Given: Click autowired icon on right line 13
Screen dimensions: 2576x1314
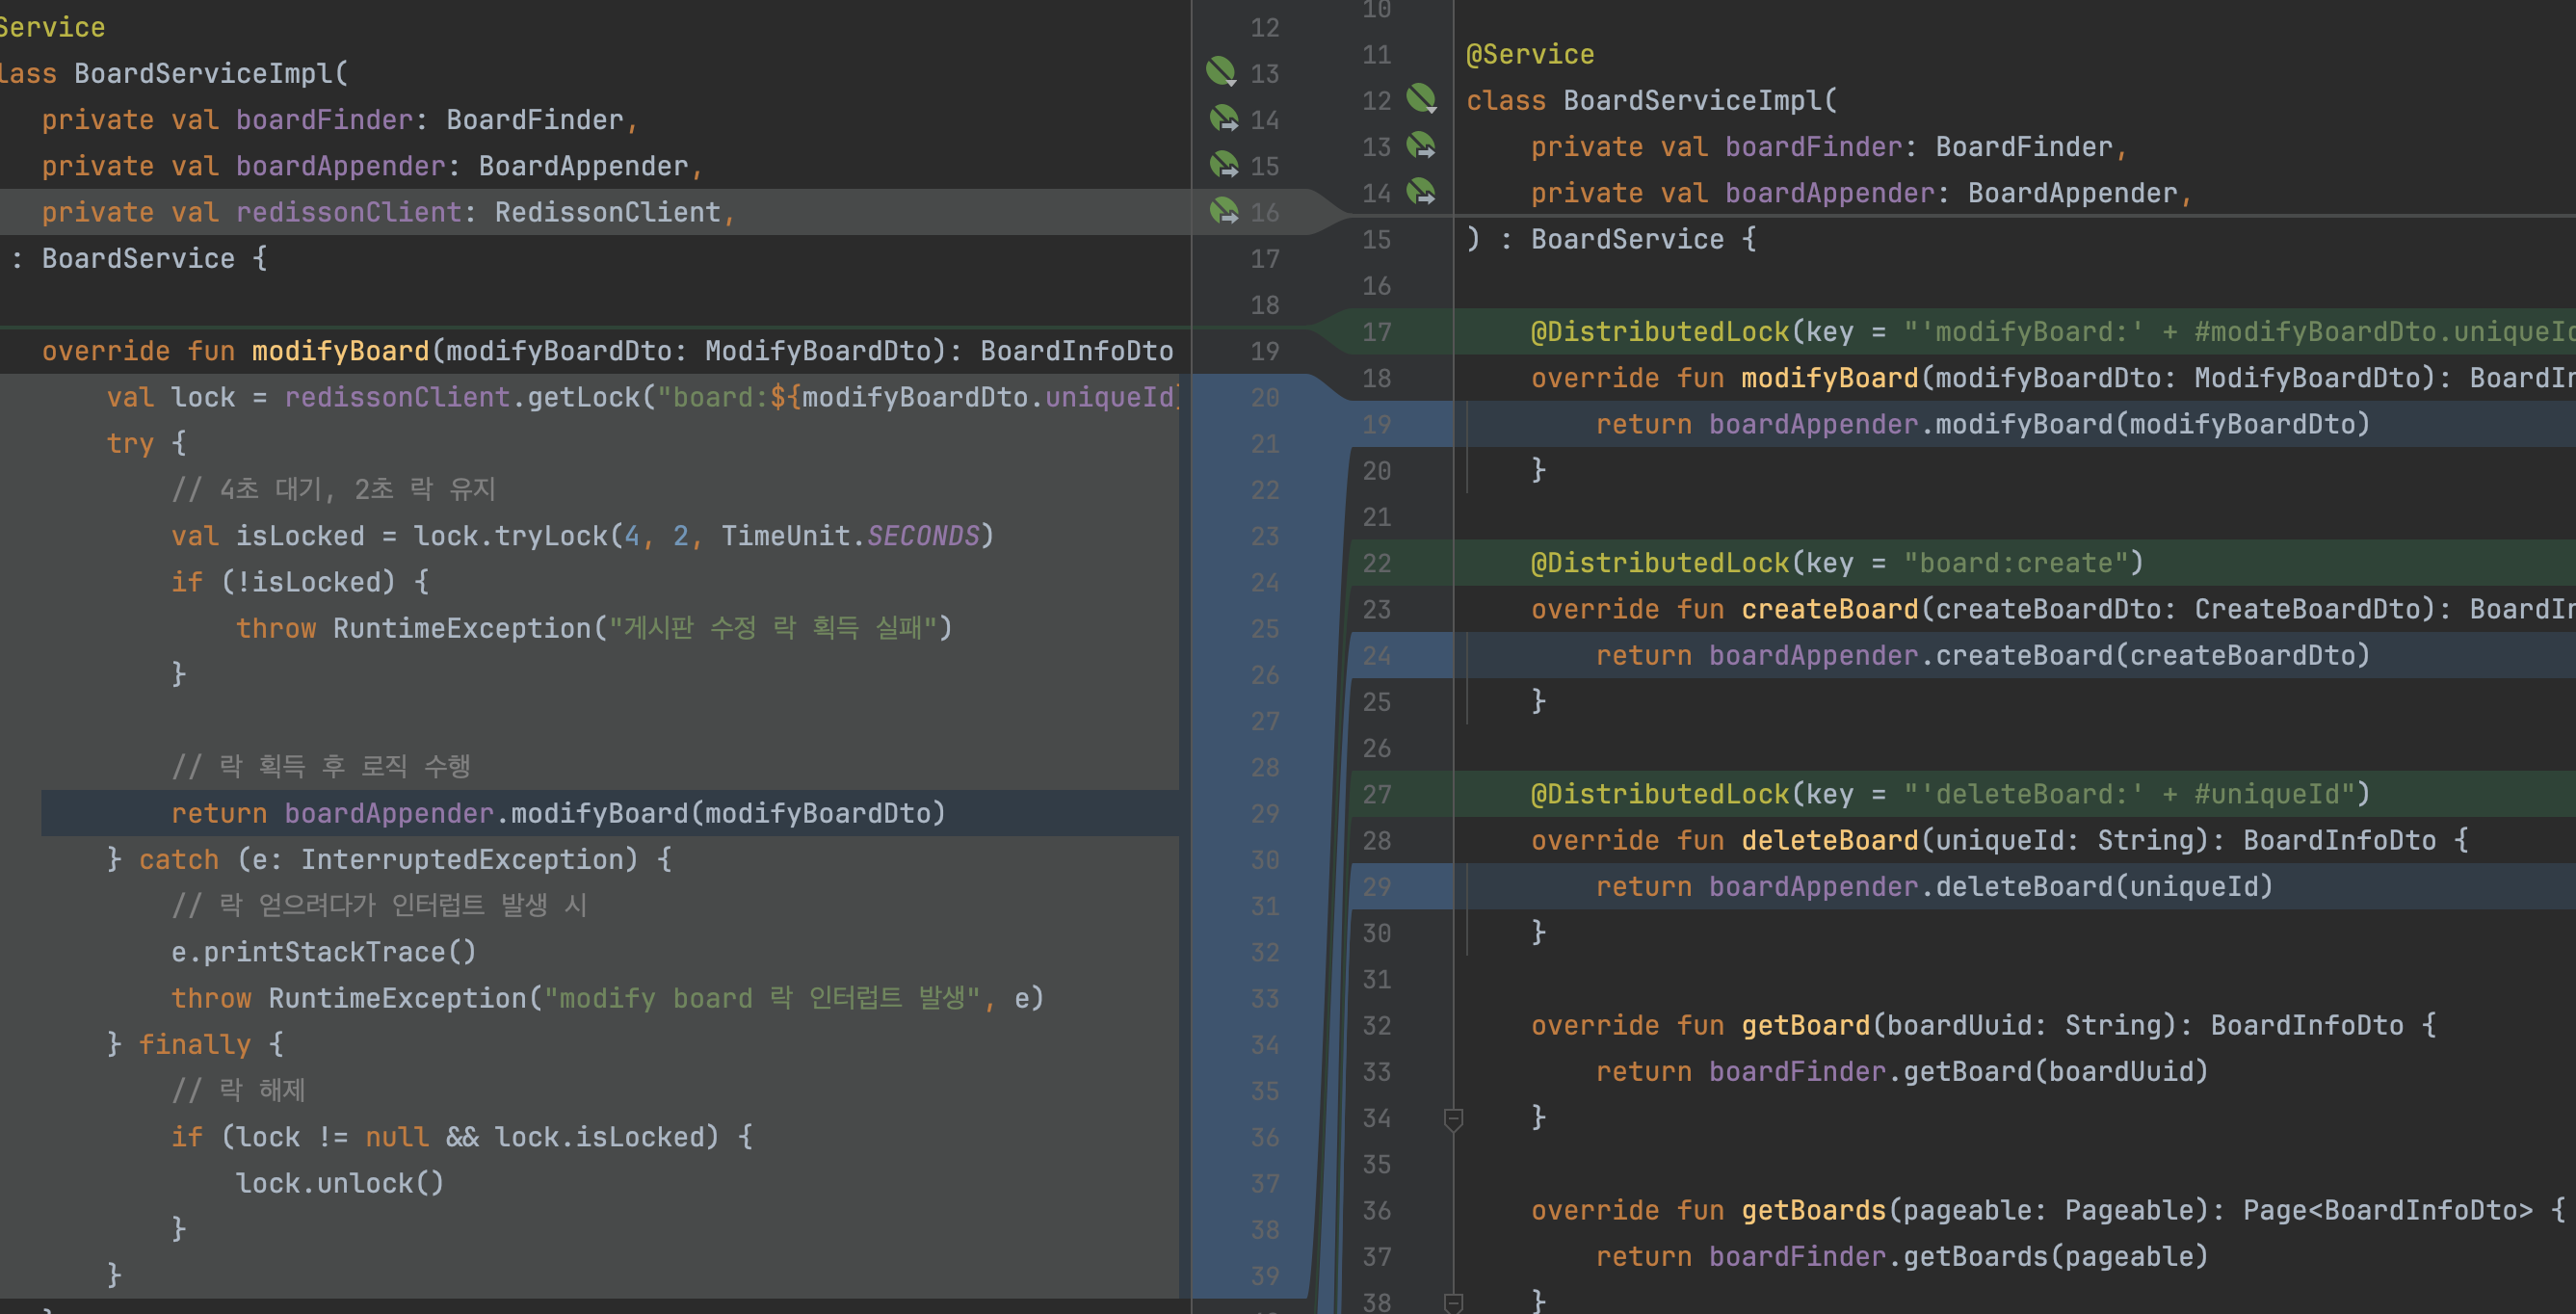Looking at the screenshot, I should (x=1421, y=146).
